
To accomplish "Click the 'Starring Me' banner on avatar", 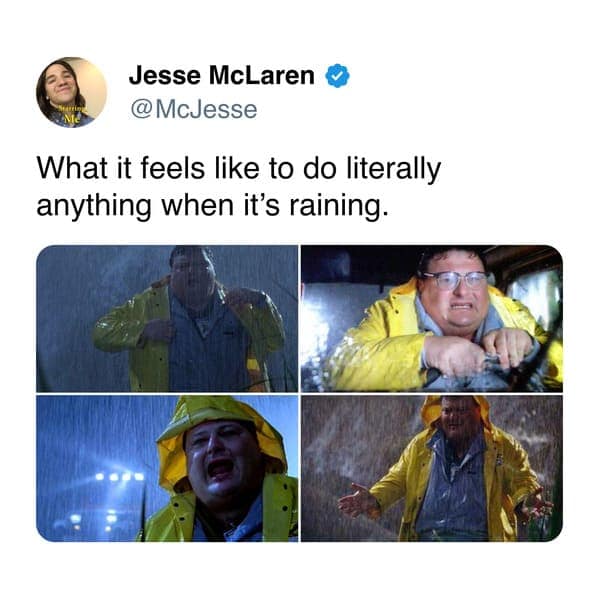I will click(71, 113).
